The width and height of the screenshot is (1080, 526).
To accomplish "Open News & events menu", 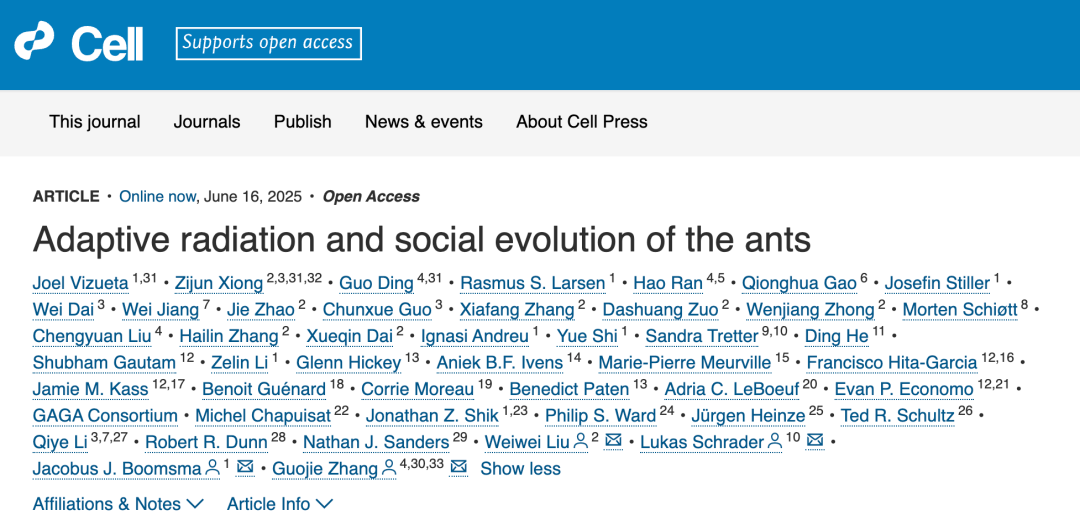I will (424, 122).
